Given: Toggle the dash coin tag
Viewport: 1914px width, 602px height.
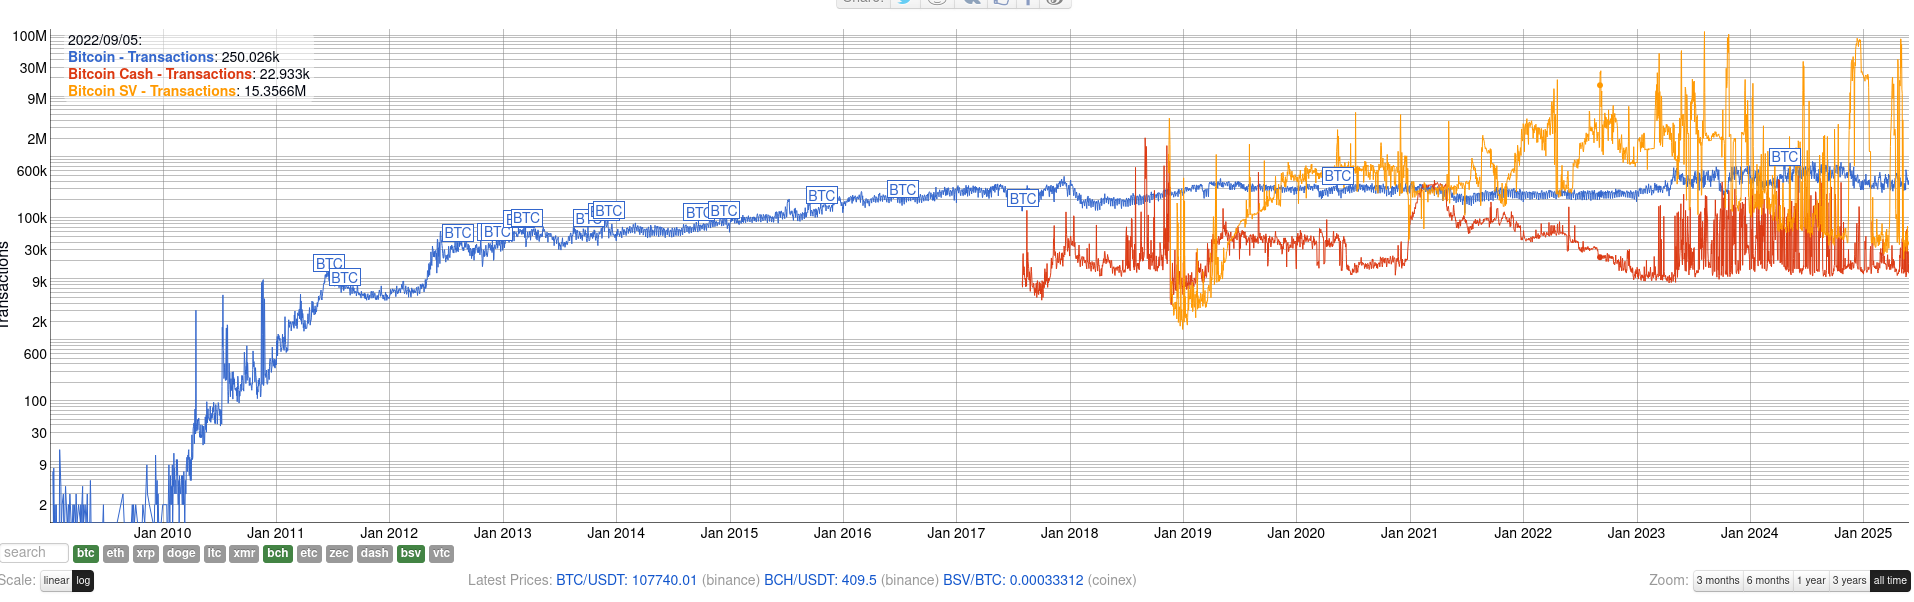Looking at the screenshot, I should (375, 554).
